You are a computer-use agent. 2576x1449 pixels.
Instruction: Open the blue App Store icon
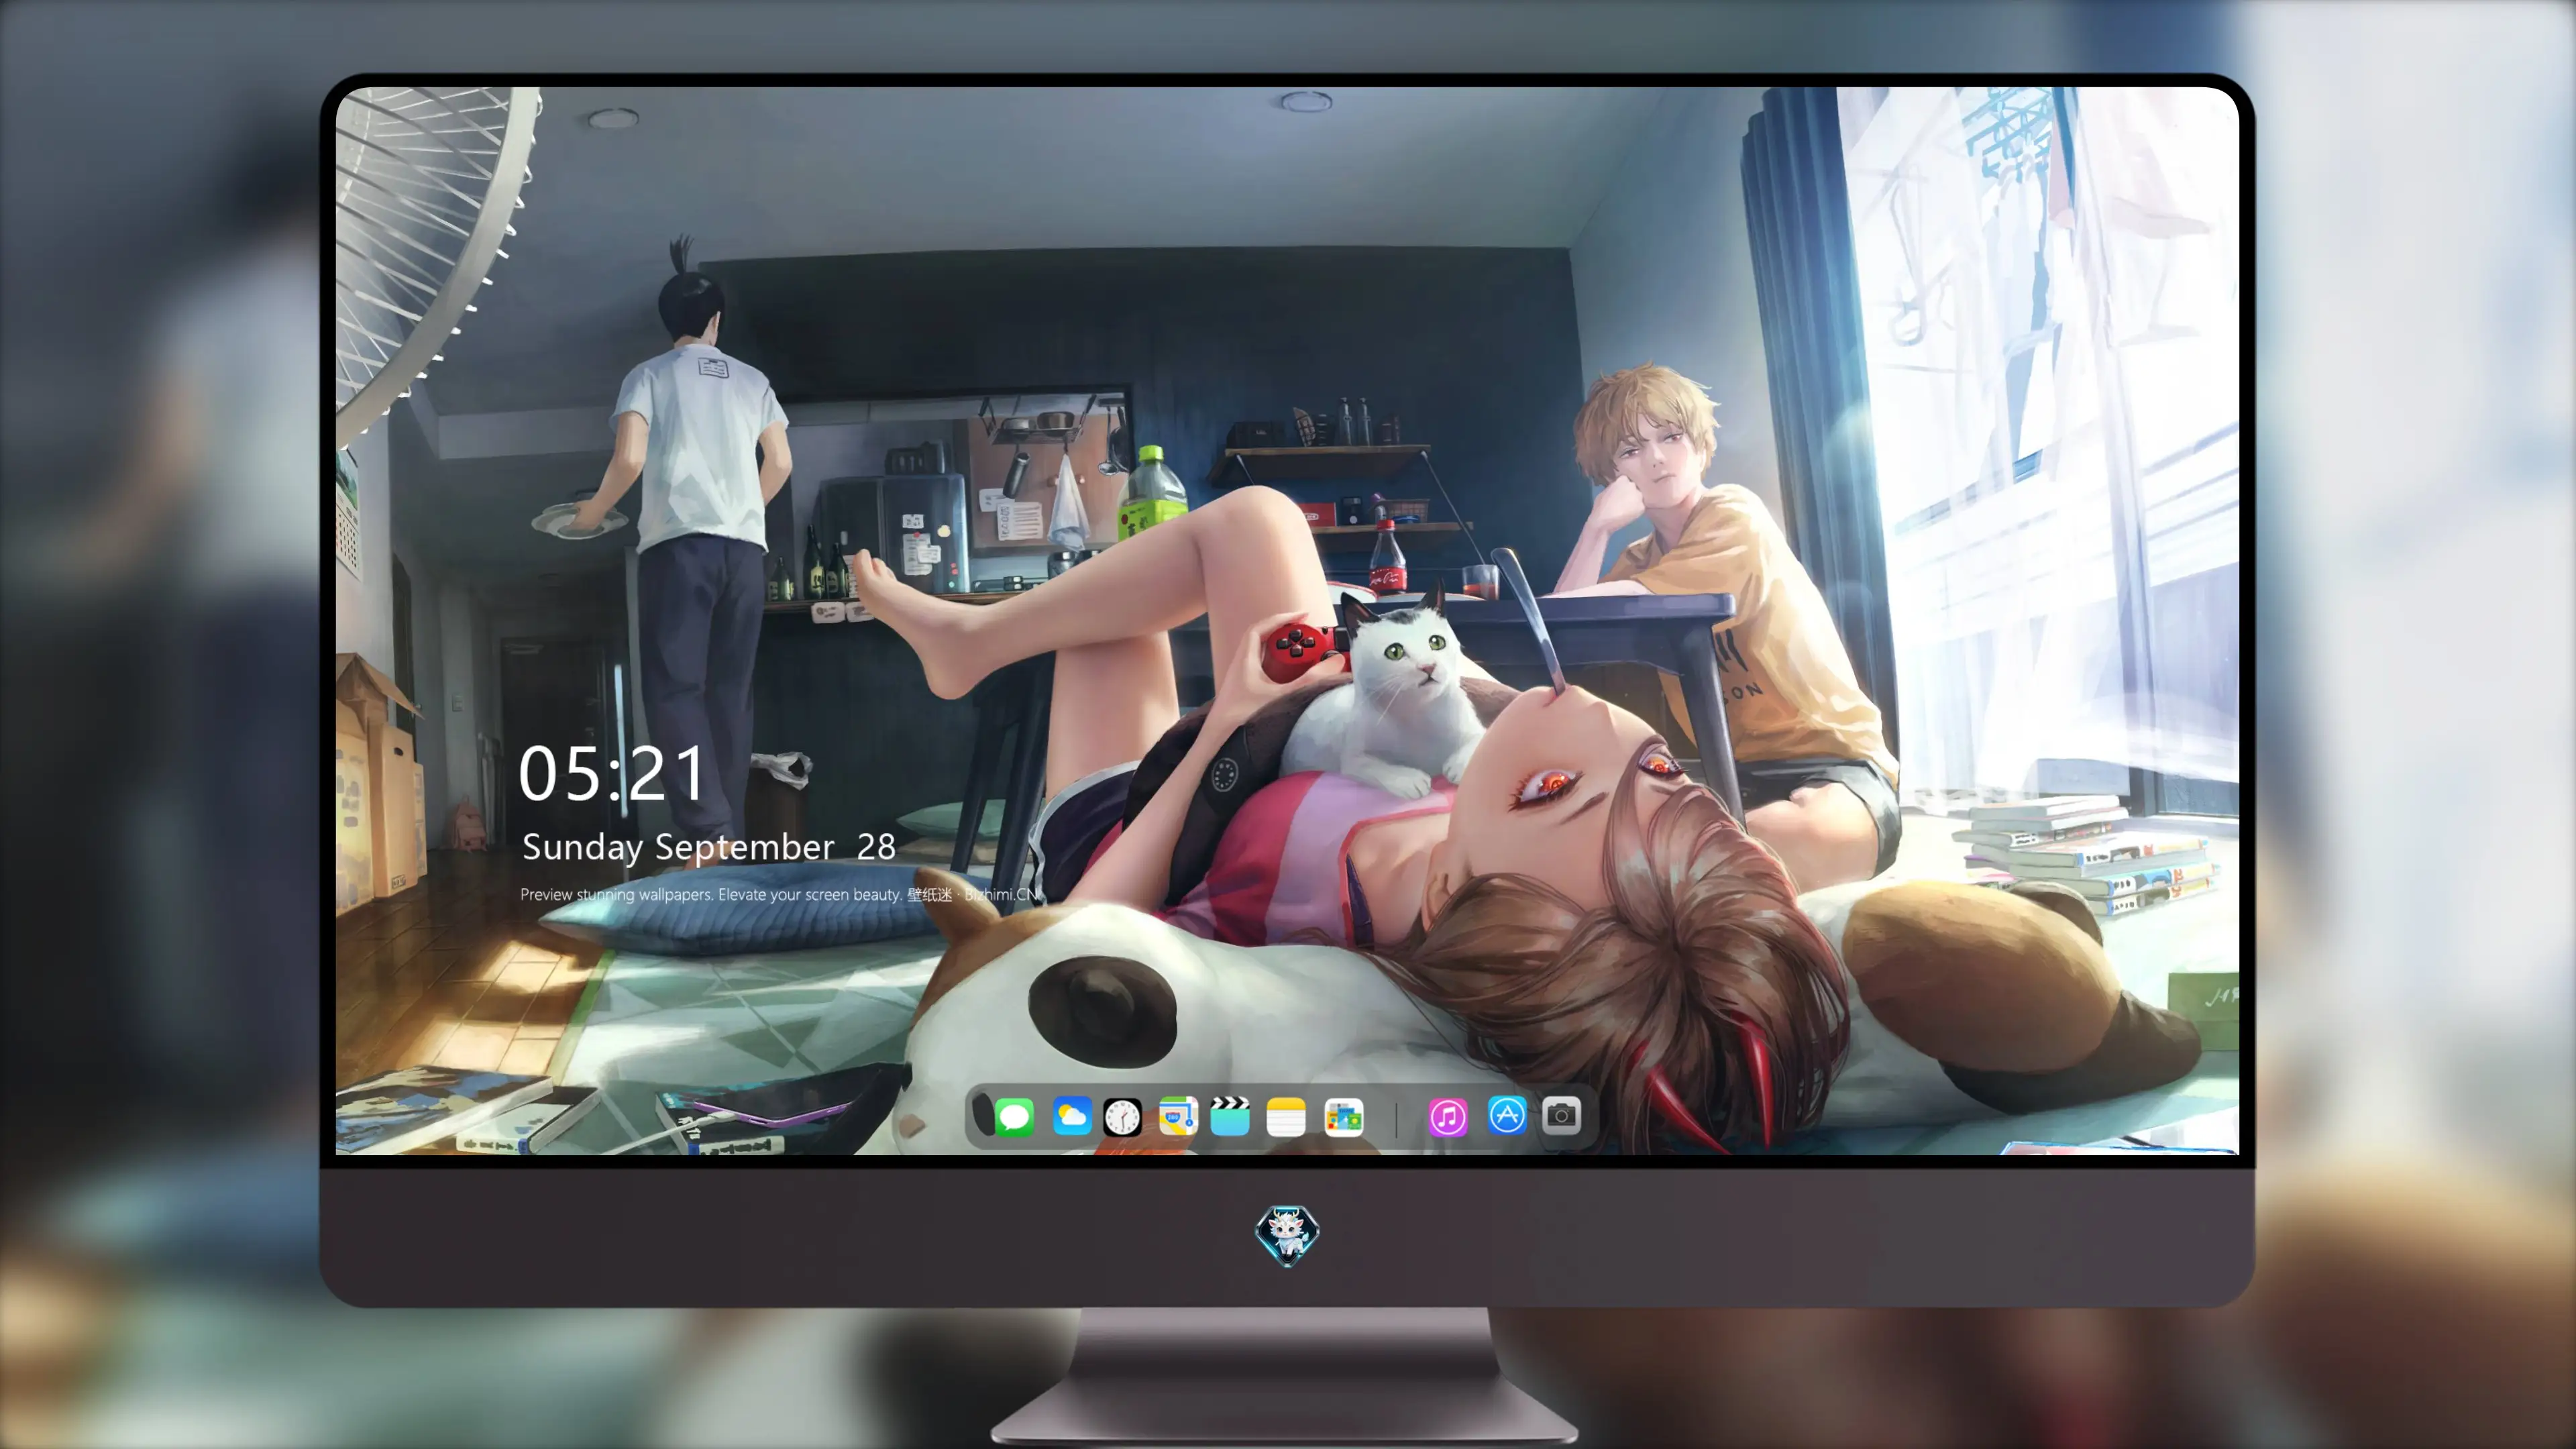tap(1507, 1115)
